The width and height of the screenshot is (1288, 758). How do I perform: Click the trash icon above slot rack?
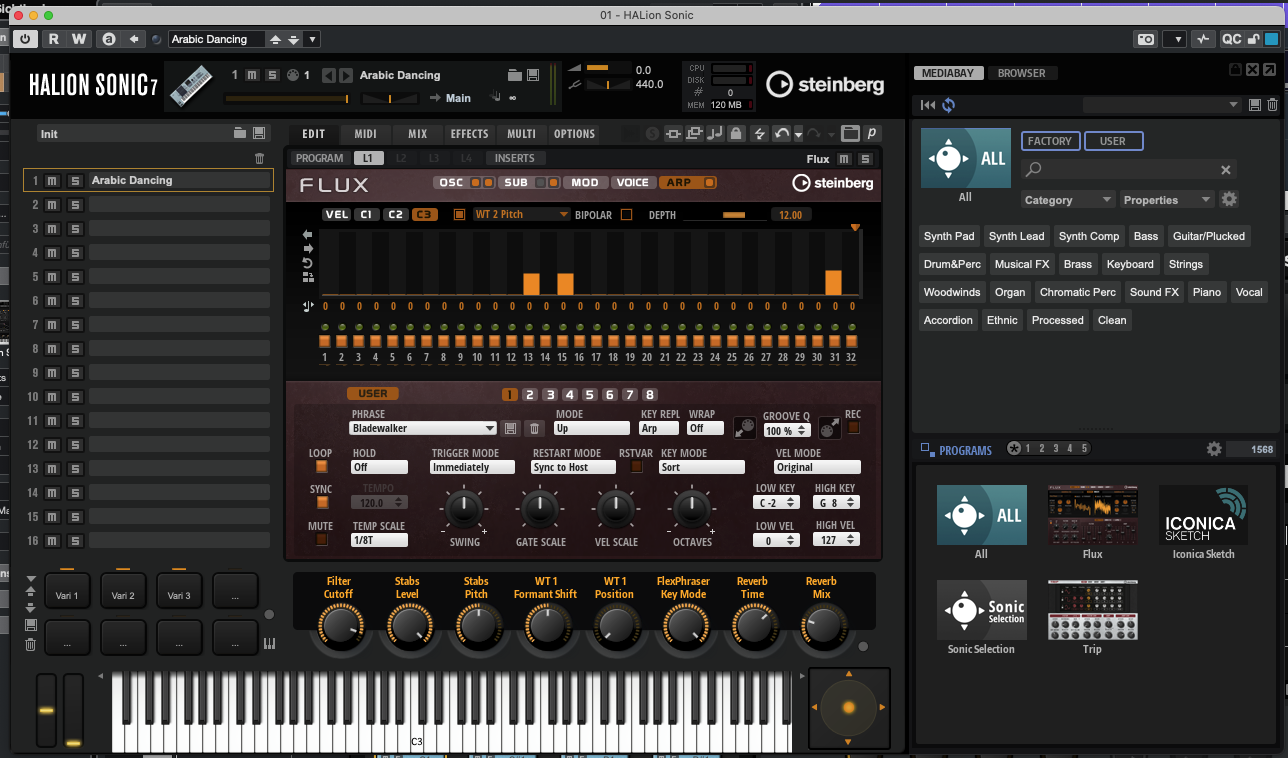(x=260, y=158)
